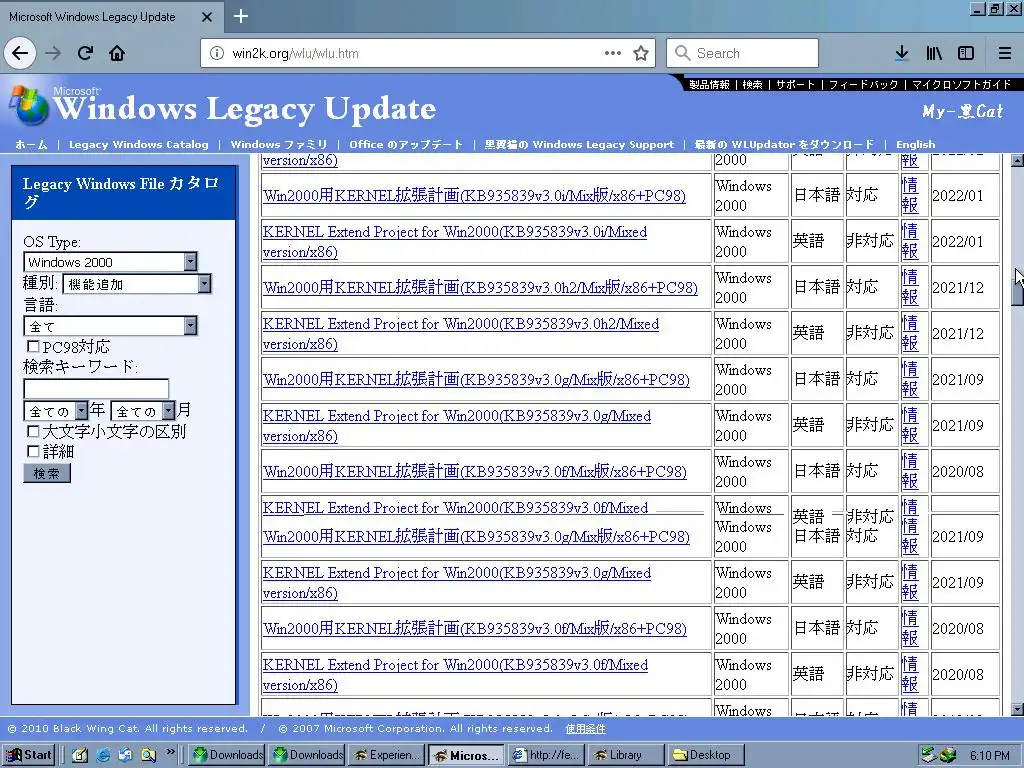Click page scrollbar up arrow

coord(1017,160)
